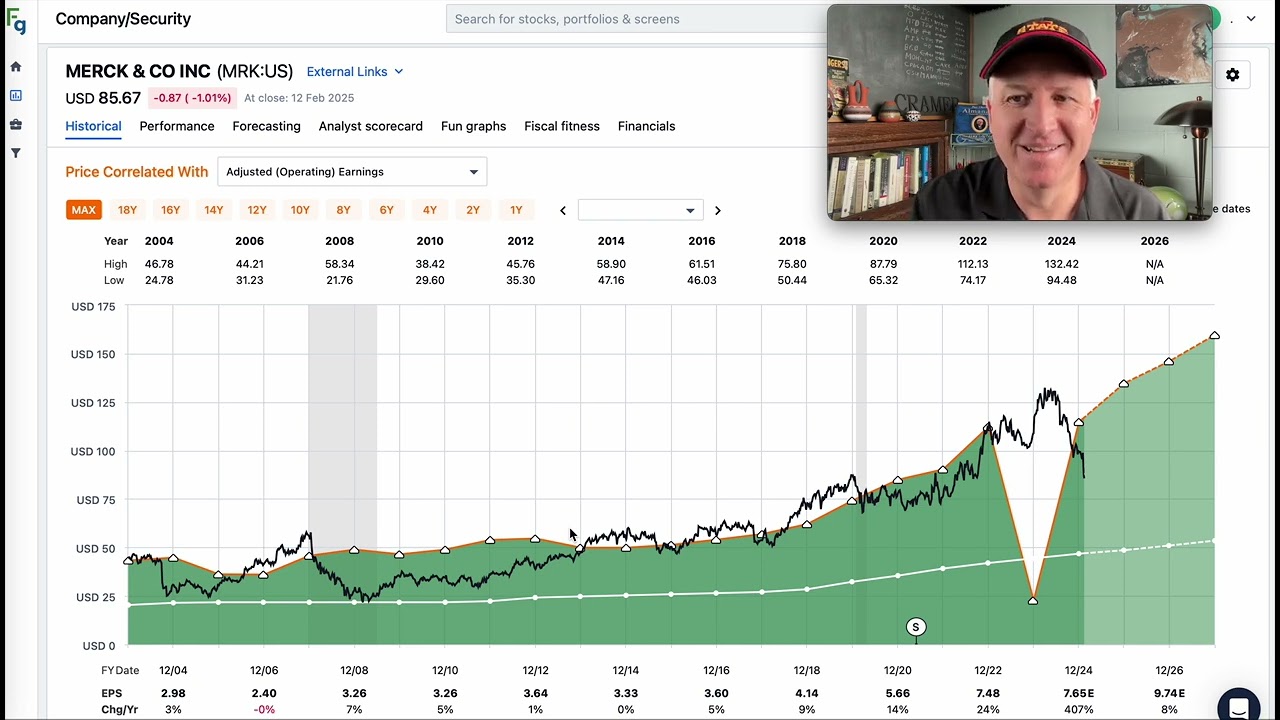The image size is (1280, 720).
Task: Open the portfolio briefcase sidebar icon
Action: point(16,125)
